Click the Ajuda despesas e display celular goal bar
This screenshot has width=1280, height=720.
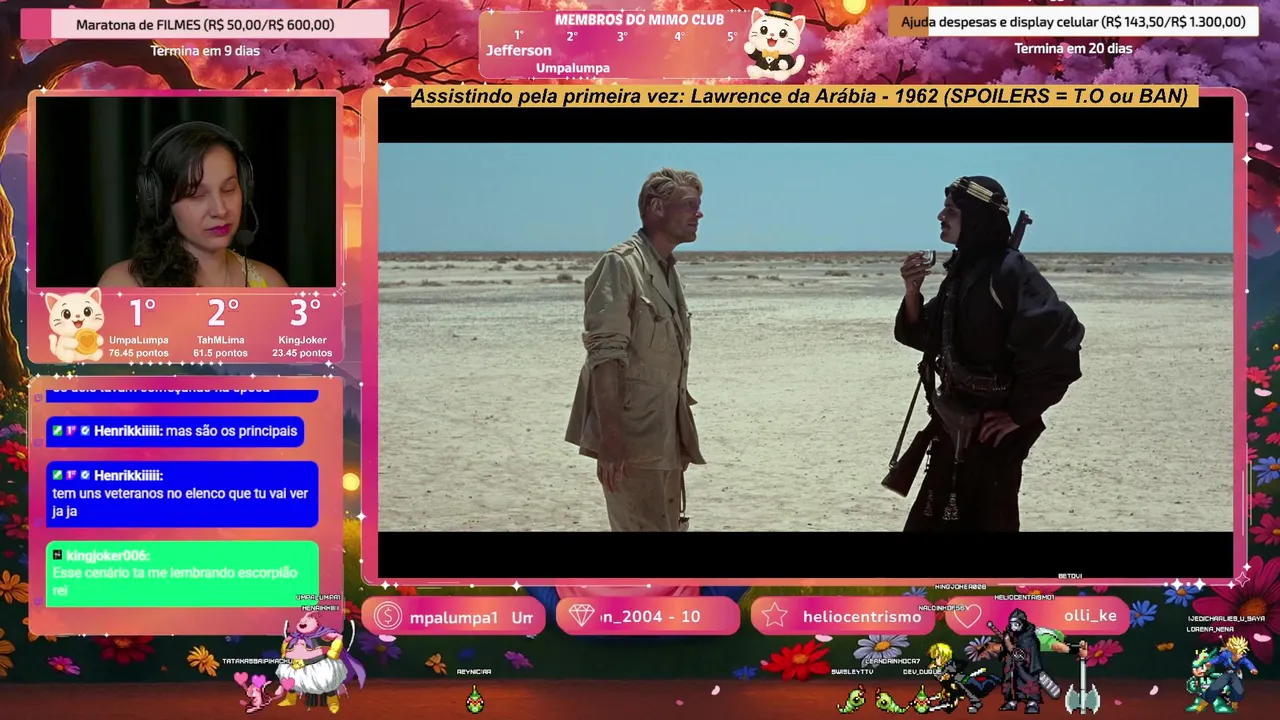click(1073, 22)
